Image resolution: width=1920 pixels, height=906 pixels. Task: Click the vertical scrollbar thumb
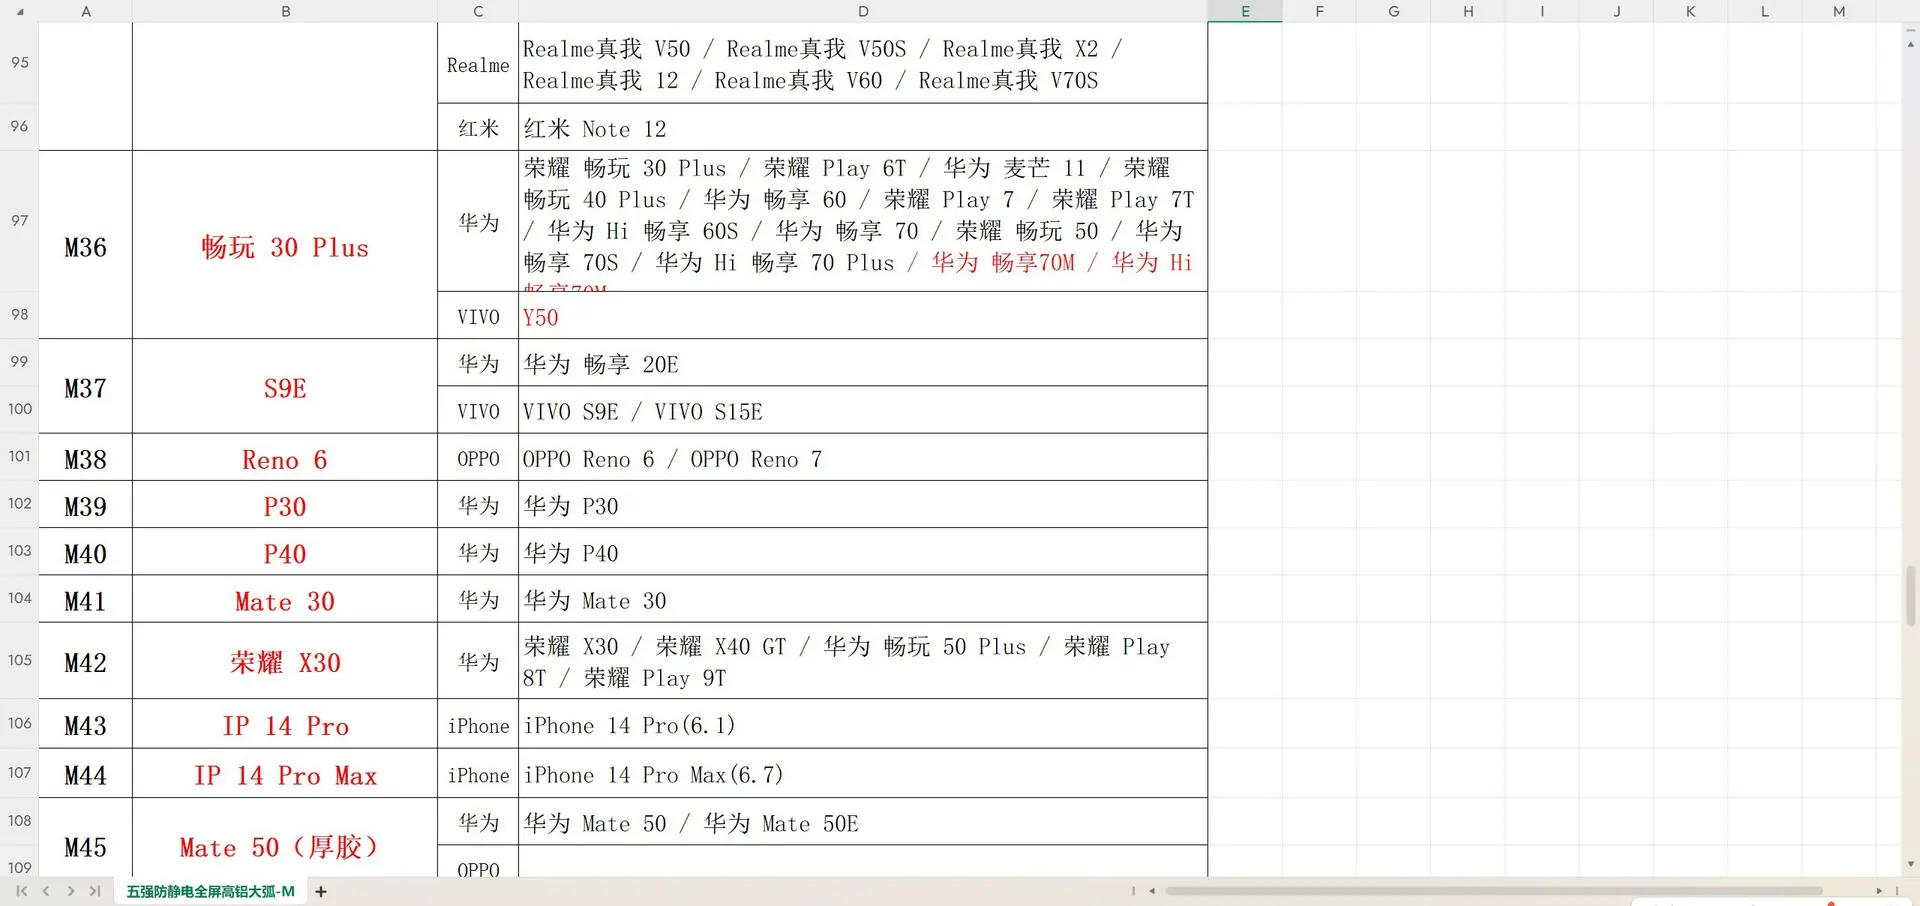pos(1911,596)
